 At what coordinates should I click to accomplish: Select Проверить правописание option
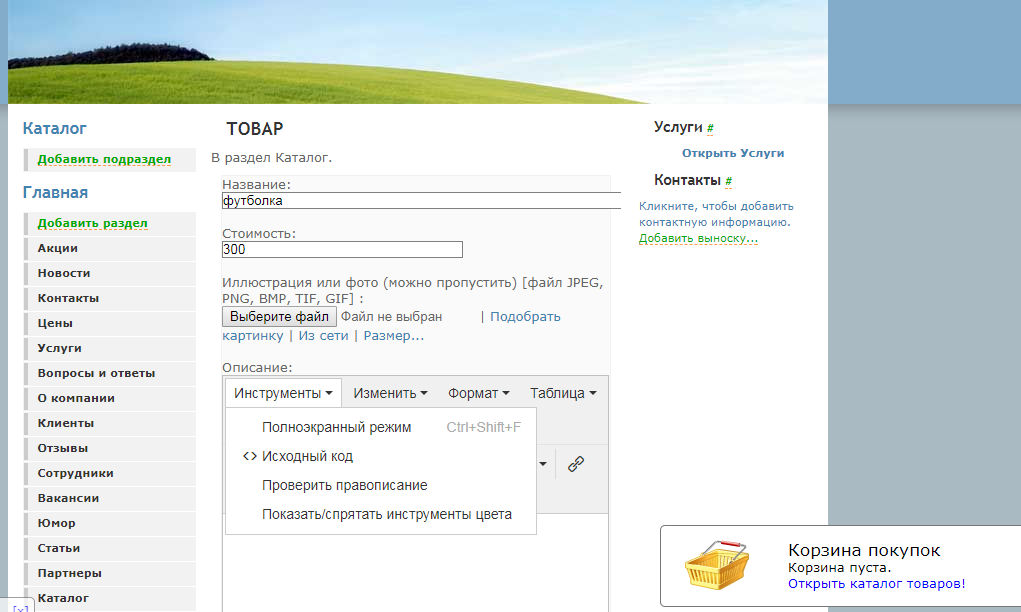click(x=344, y=485)
